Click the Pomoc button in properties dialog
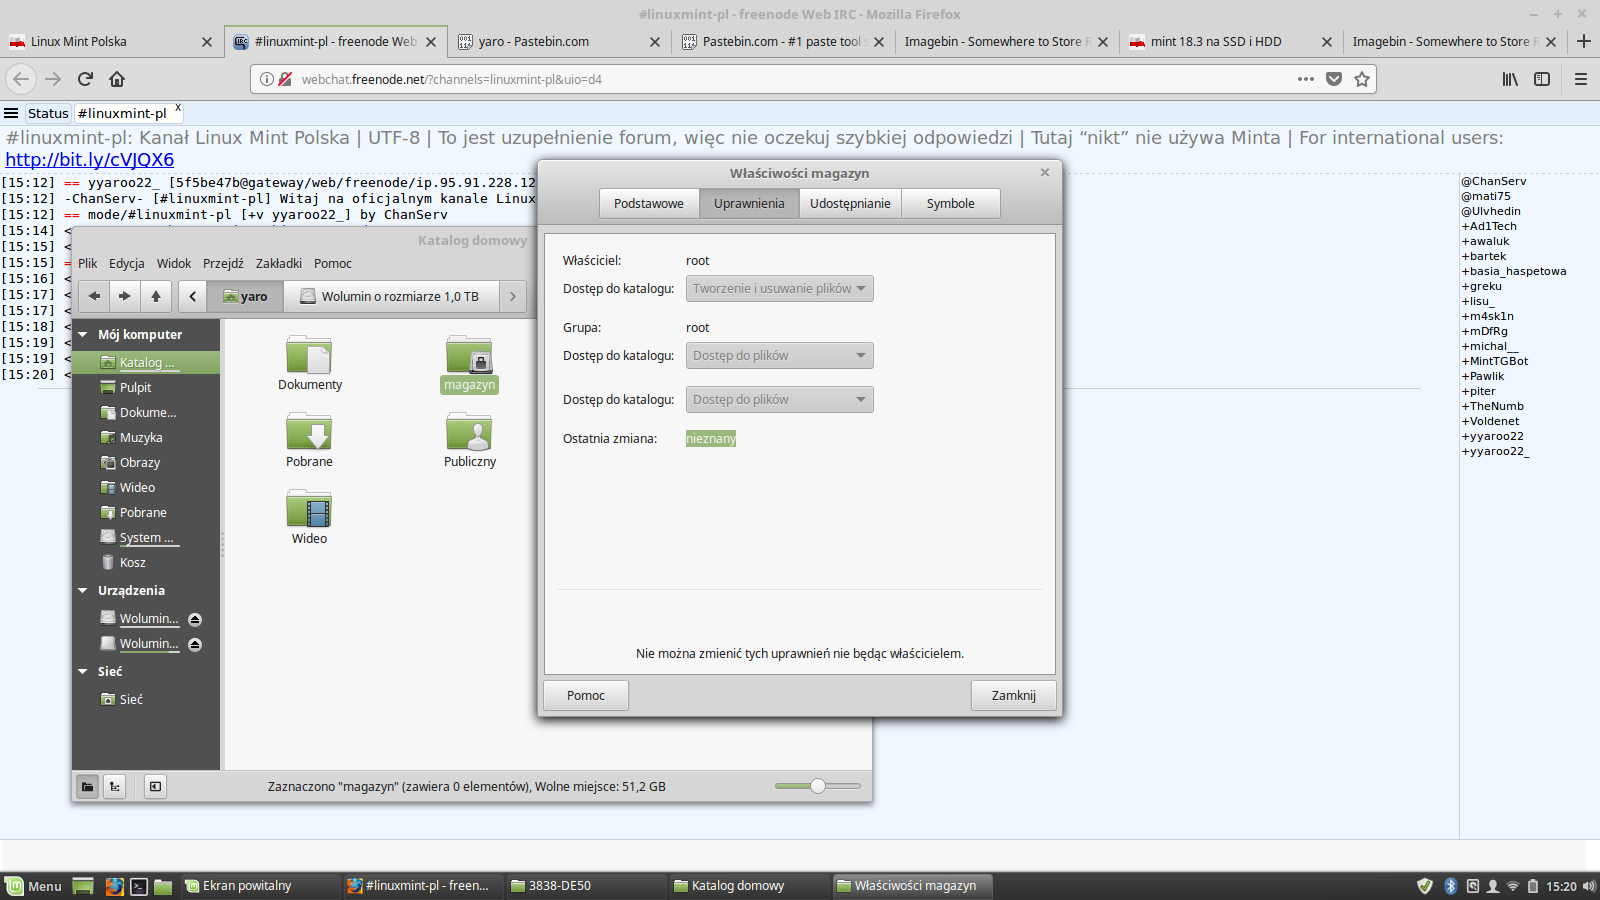 click(x=586, y=696)
